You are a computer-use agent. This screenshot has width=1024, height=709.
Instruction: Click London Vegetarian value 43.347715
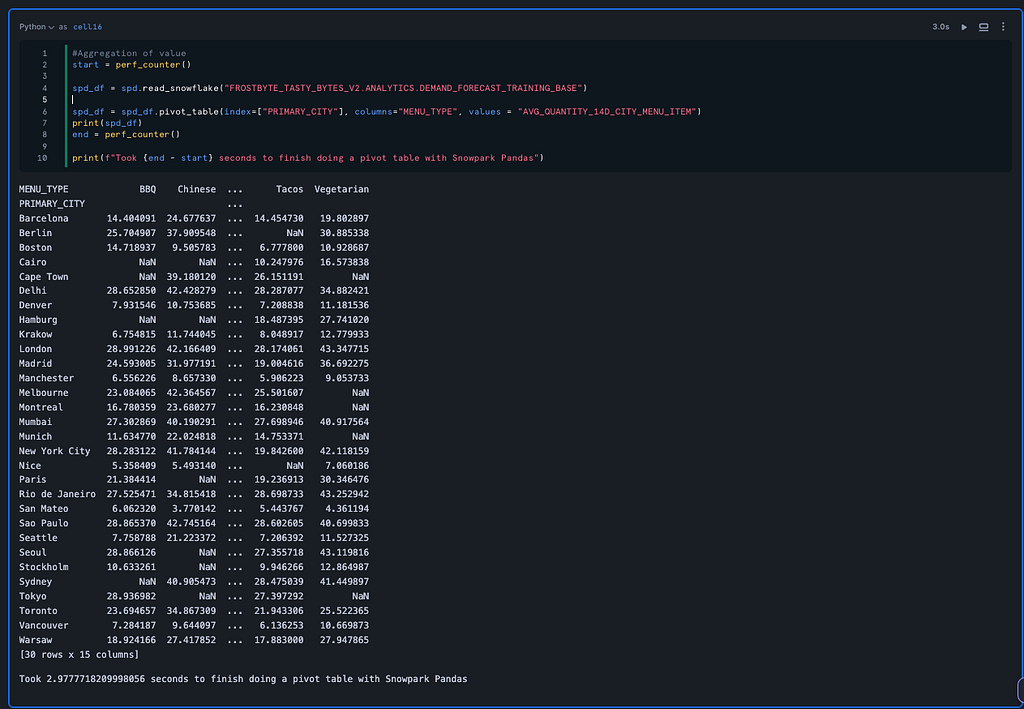click(344, 349)
